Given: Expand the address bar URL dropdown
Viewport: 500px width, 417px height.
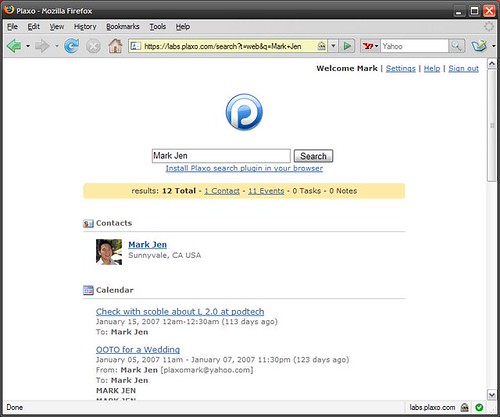Looking at the screenshot, I should pos(333,46).
